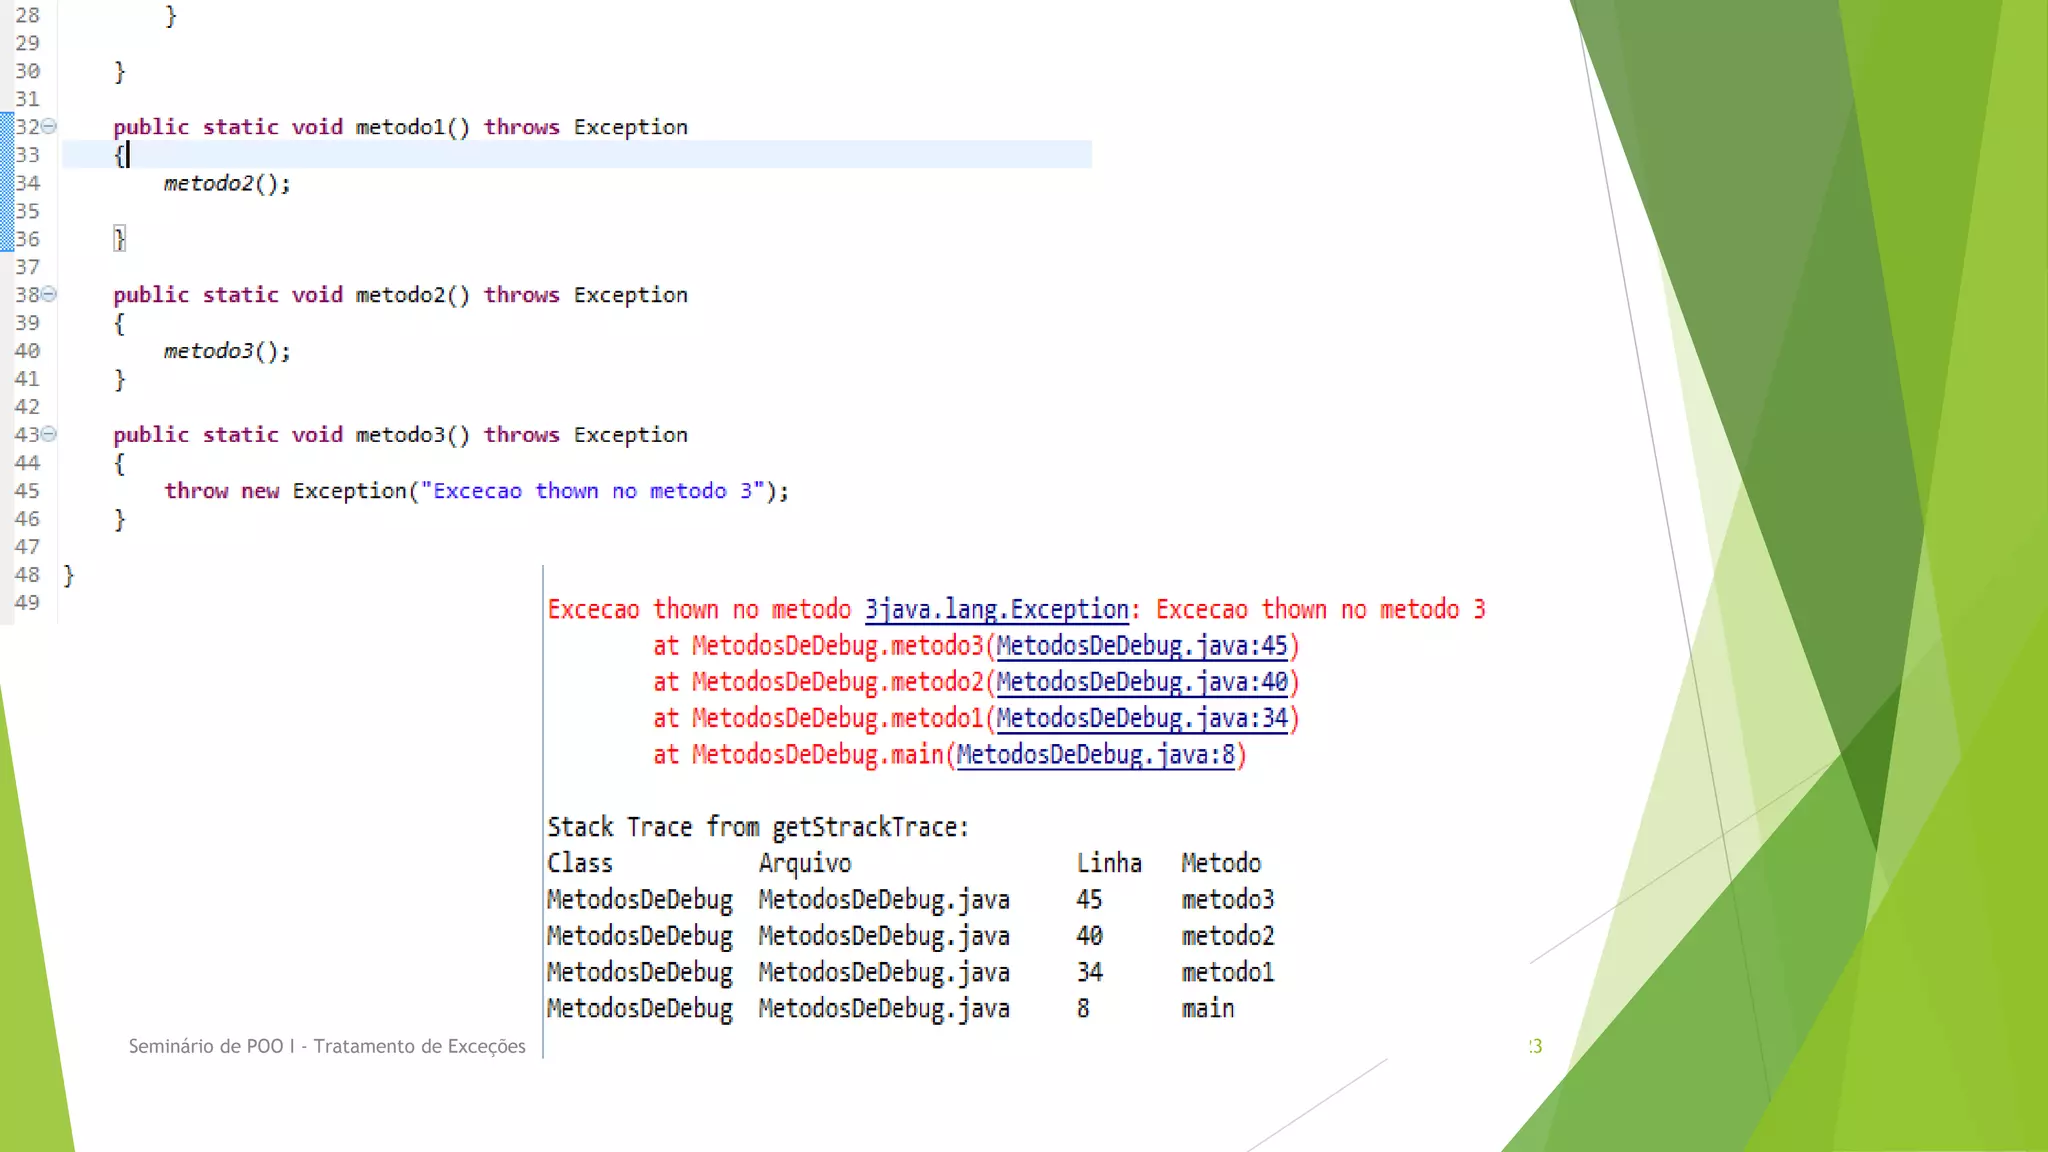The height and width of the screenshot is (1152, 2048).
Task: Click the "Linha" column header in console
Action: (1108, 863)
